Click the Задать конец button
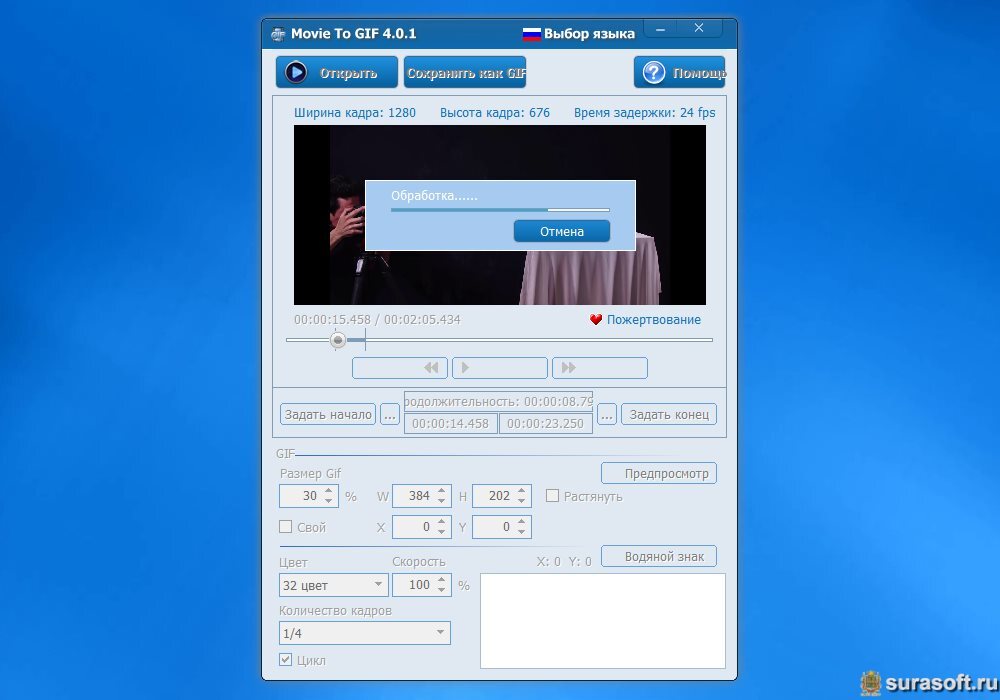The image size is (1000, 700). coord(669,414)
